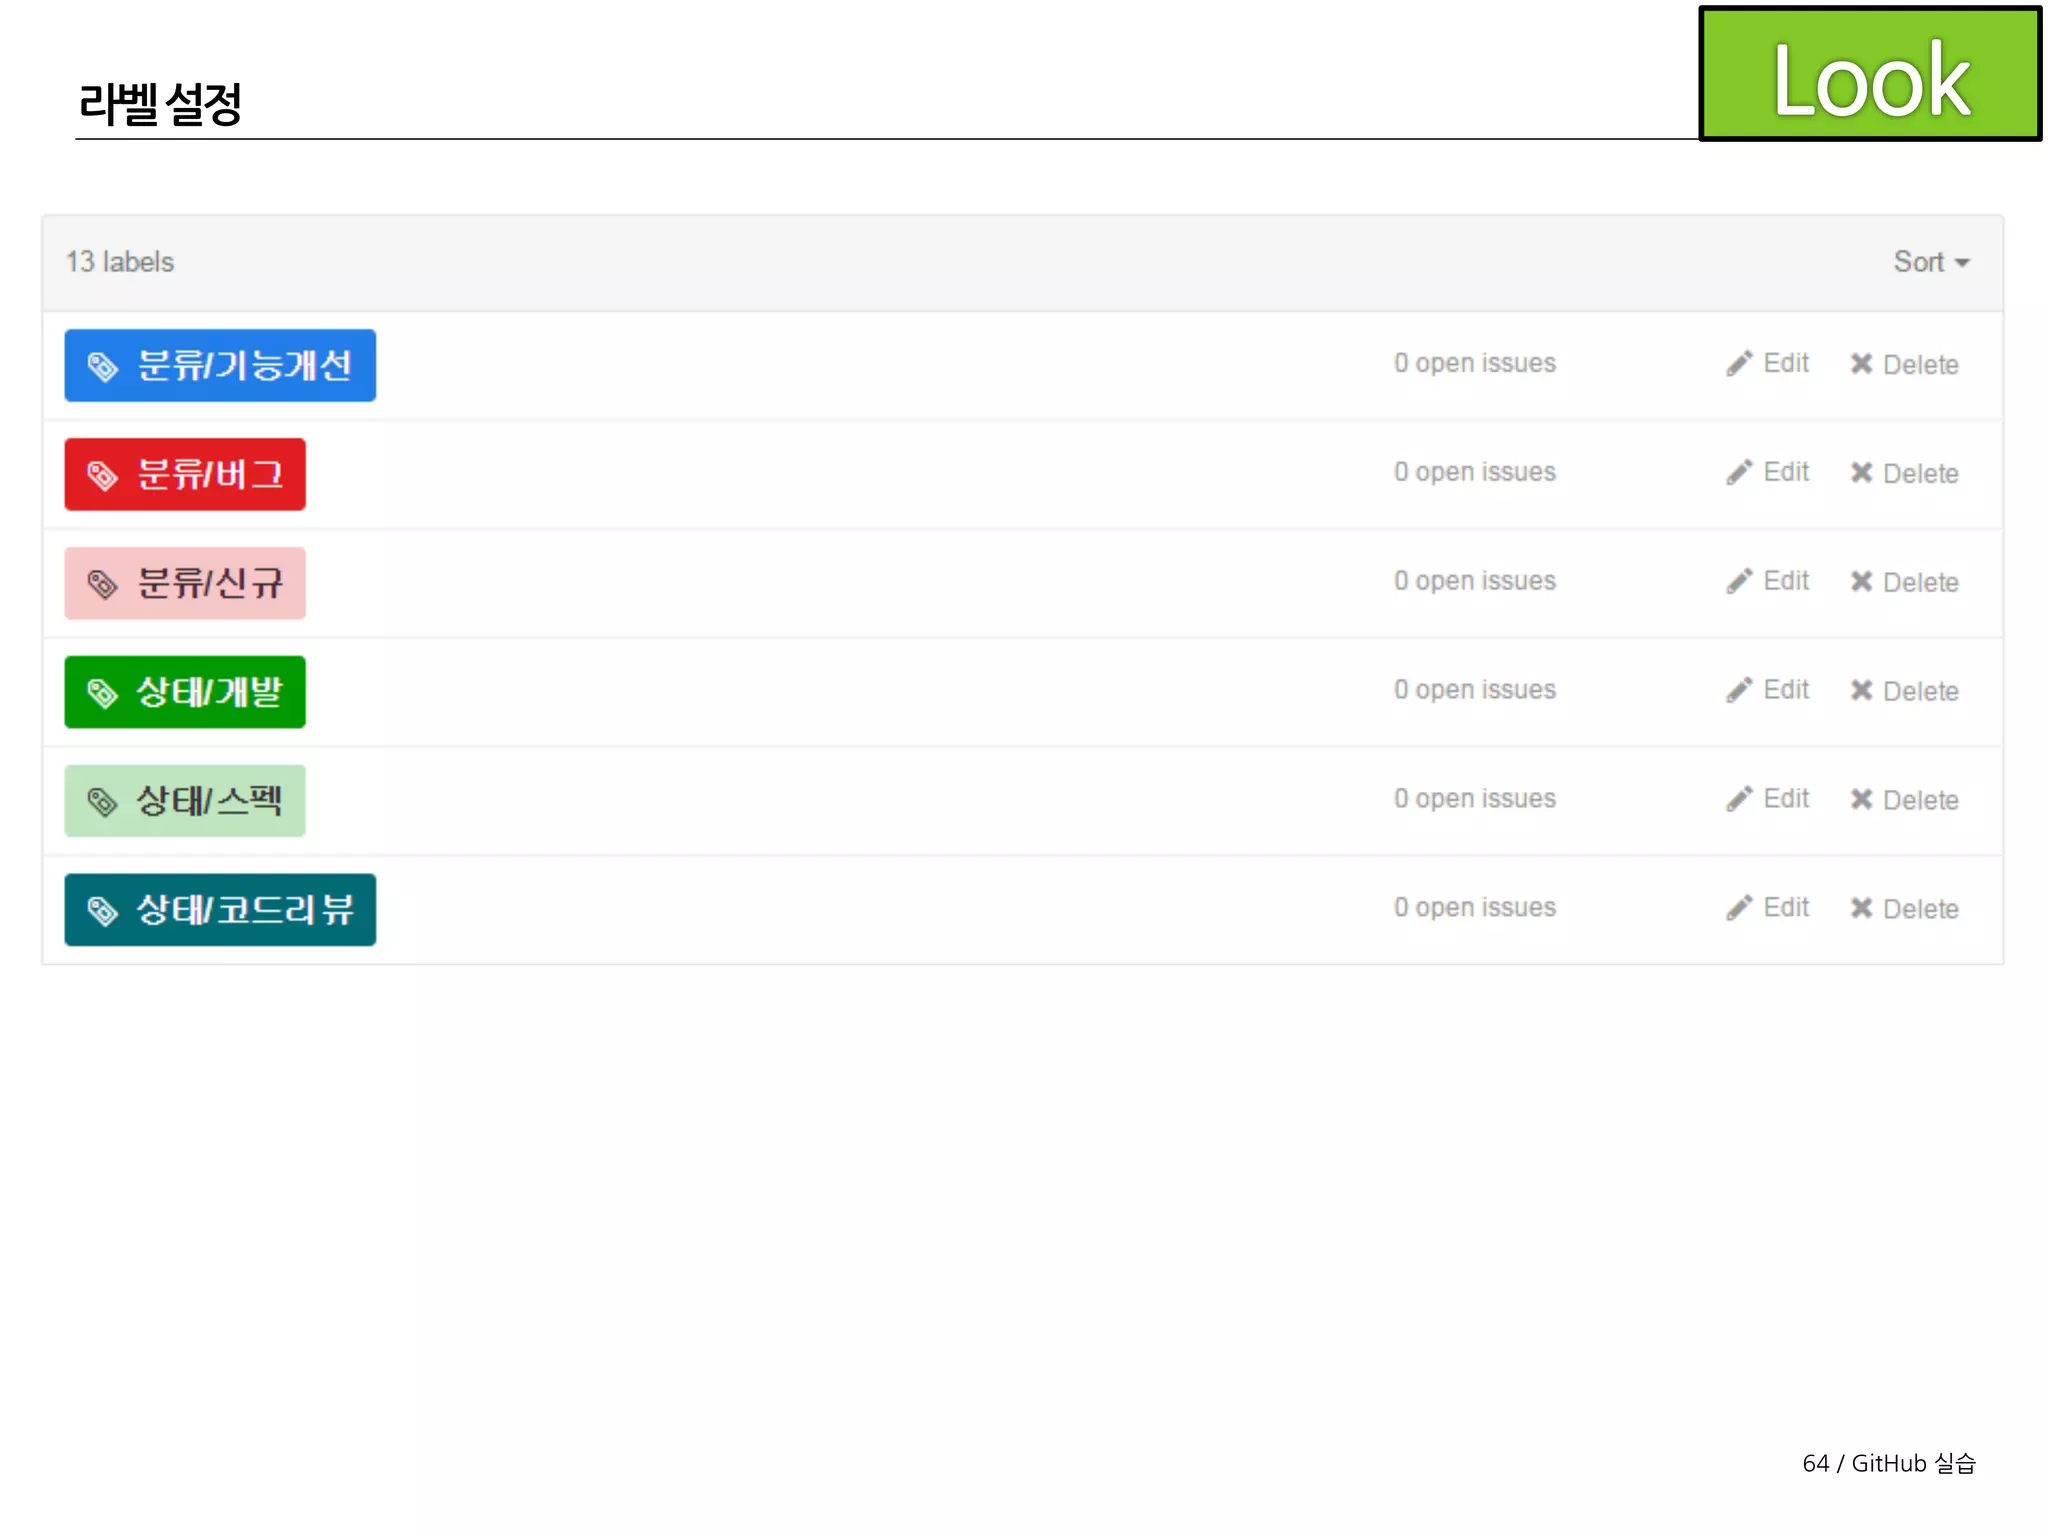Select the pink 분류/신규 label badge
2048x1536 pixels.
tap(185, 583)
